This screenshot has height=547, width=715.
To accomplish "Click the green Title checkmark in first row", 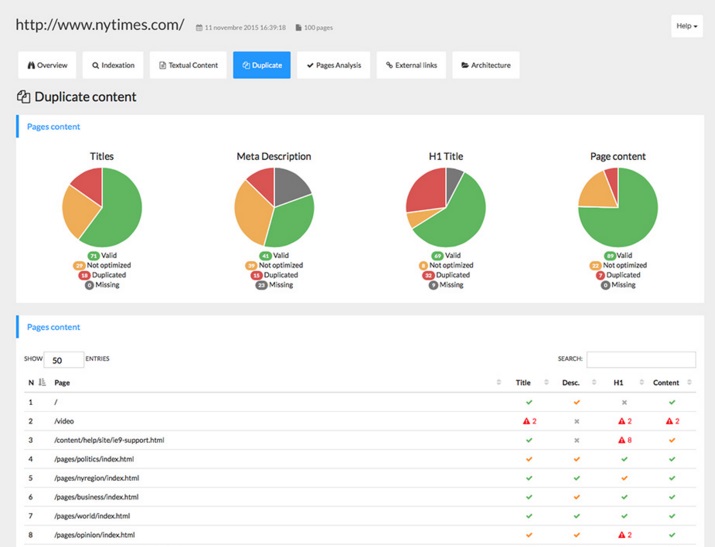I will (x=528, y=402).
